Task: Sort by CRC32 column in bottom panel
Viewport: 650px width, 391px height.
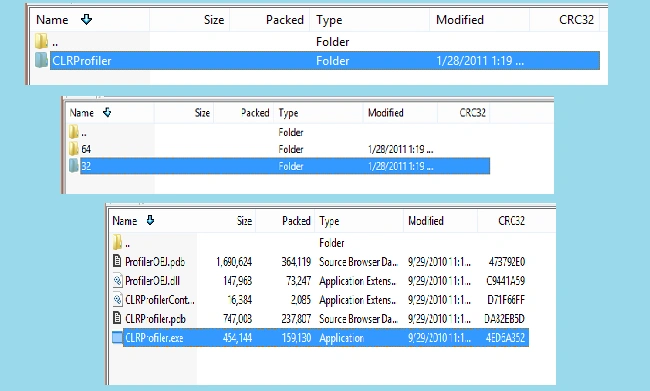Action: (511, 221)
